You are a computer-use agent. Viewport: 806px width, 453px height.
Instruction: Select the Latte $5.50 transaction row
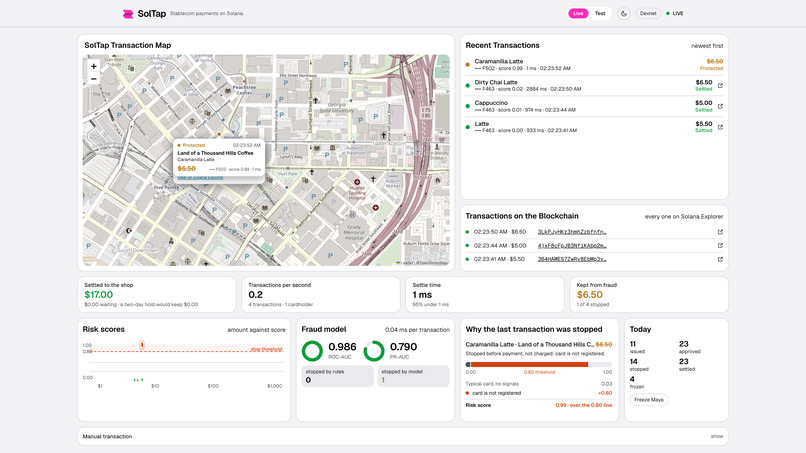click(x=594, y=127)
